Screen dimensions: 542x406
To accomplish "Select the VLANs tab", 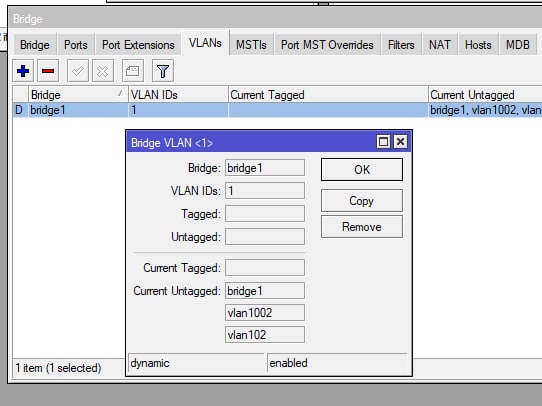I will (x=205, y=43).
